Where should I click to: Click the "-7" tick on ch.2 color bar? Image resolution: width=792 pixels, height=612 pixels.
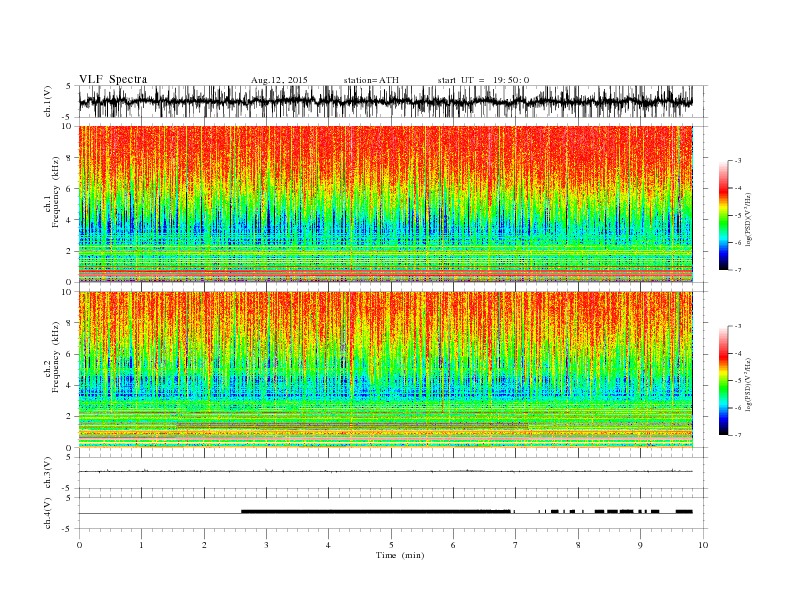(738, 435)
